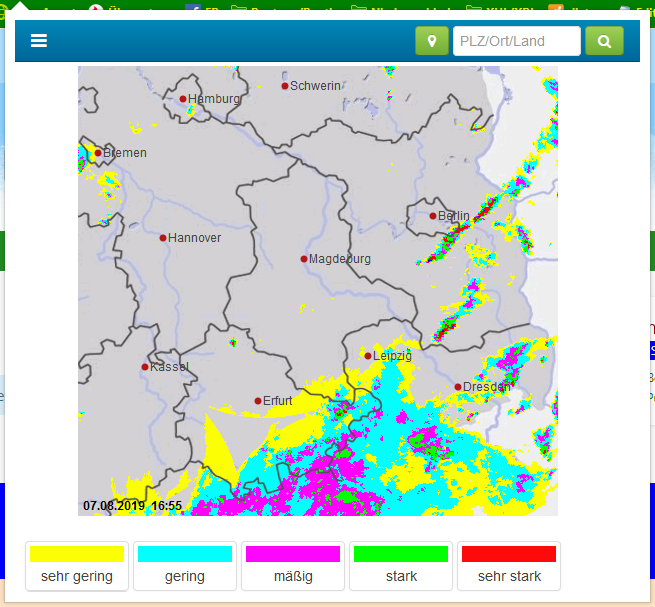Click the Kassel map marker

[x=145, y=367]
